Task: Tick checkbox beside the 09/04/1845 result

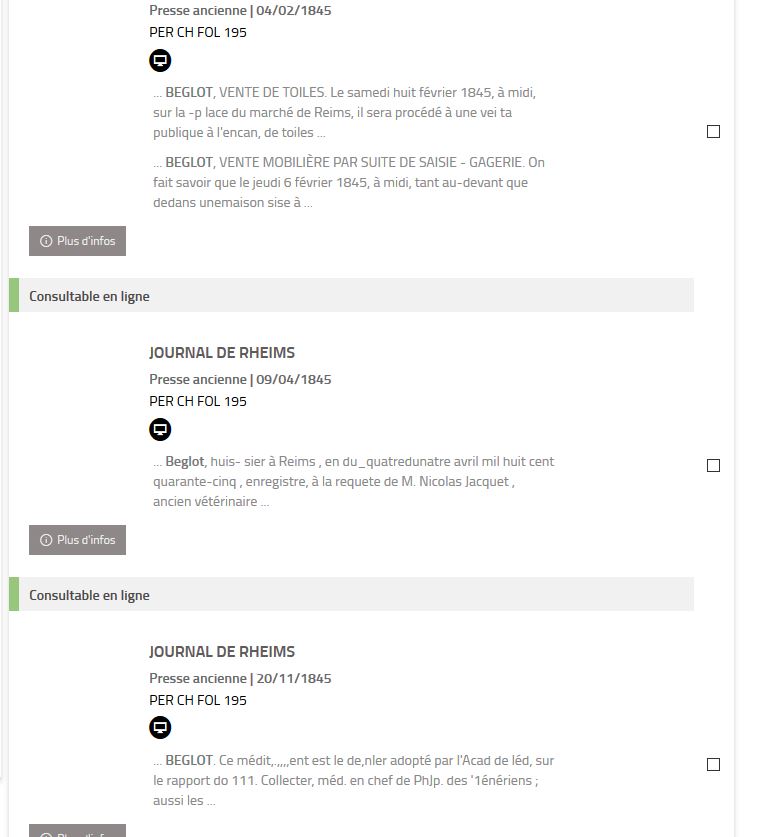Action: [x=713, y=466]
